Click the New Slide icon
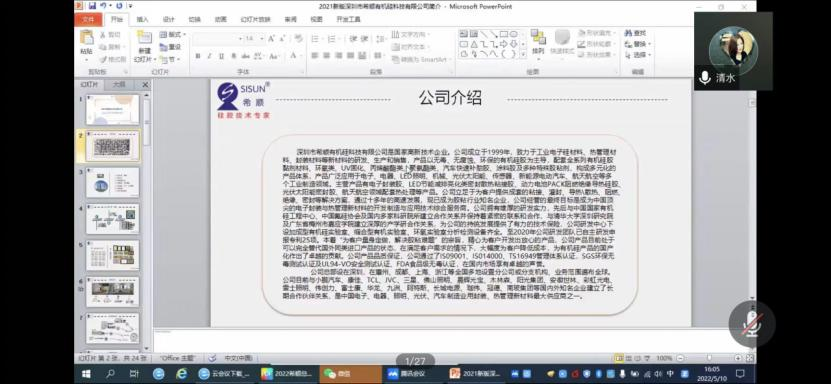Image resolution: width=831 pixels, height=384 pixels. coord(144,38)
